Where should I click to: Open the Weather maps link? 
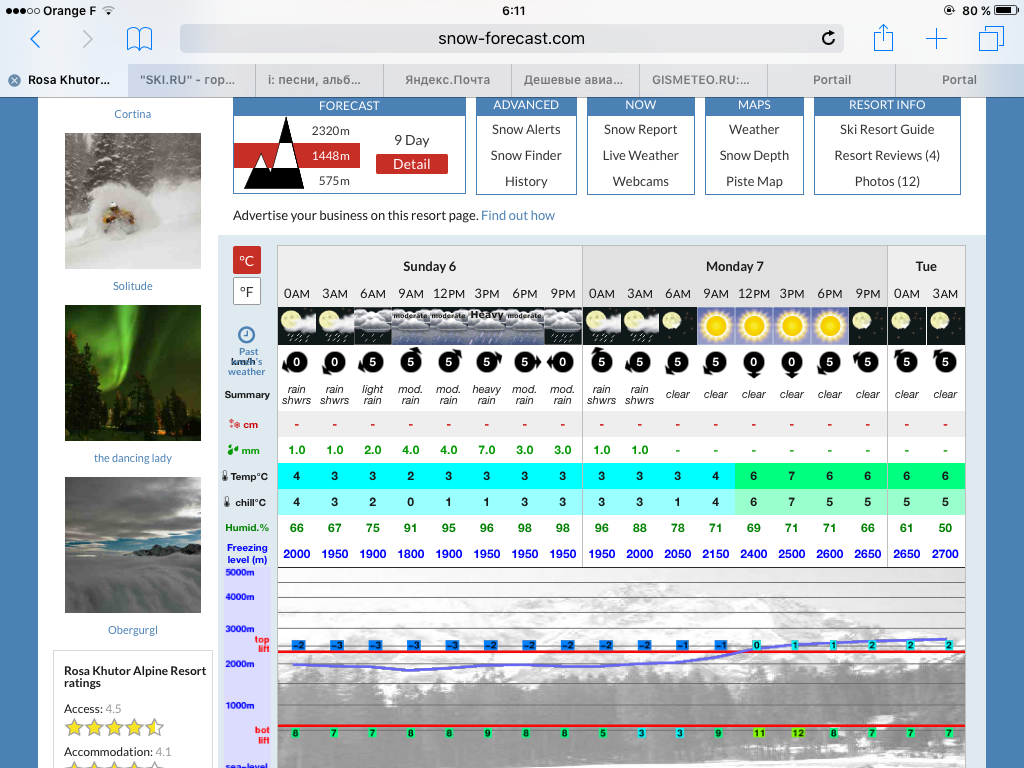tap(754, 129)
